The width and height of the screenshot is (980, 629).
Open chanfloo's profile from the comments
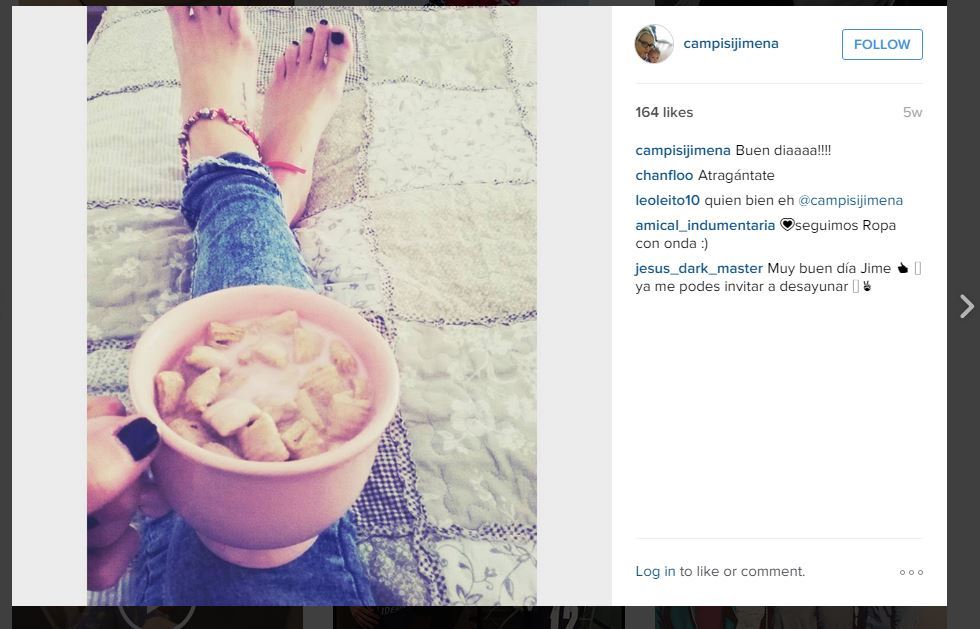(x=664, y=176)
